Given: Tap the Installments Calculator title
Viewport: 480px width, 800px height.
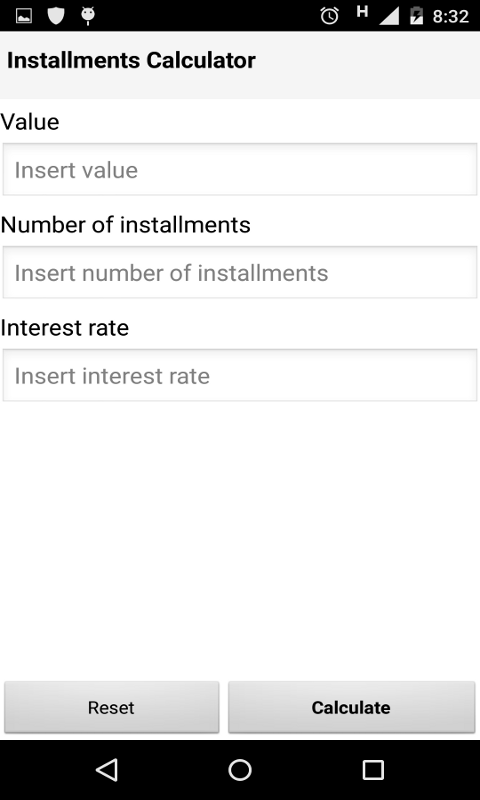Looking at the screenshot, I should click(131, 61).
